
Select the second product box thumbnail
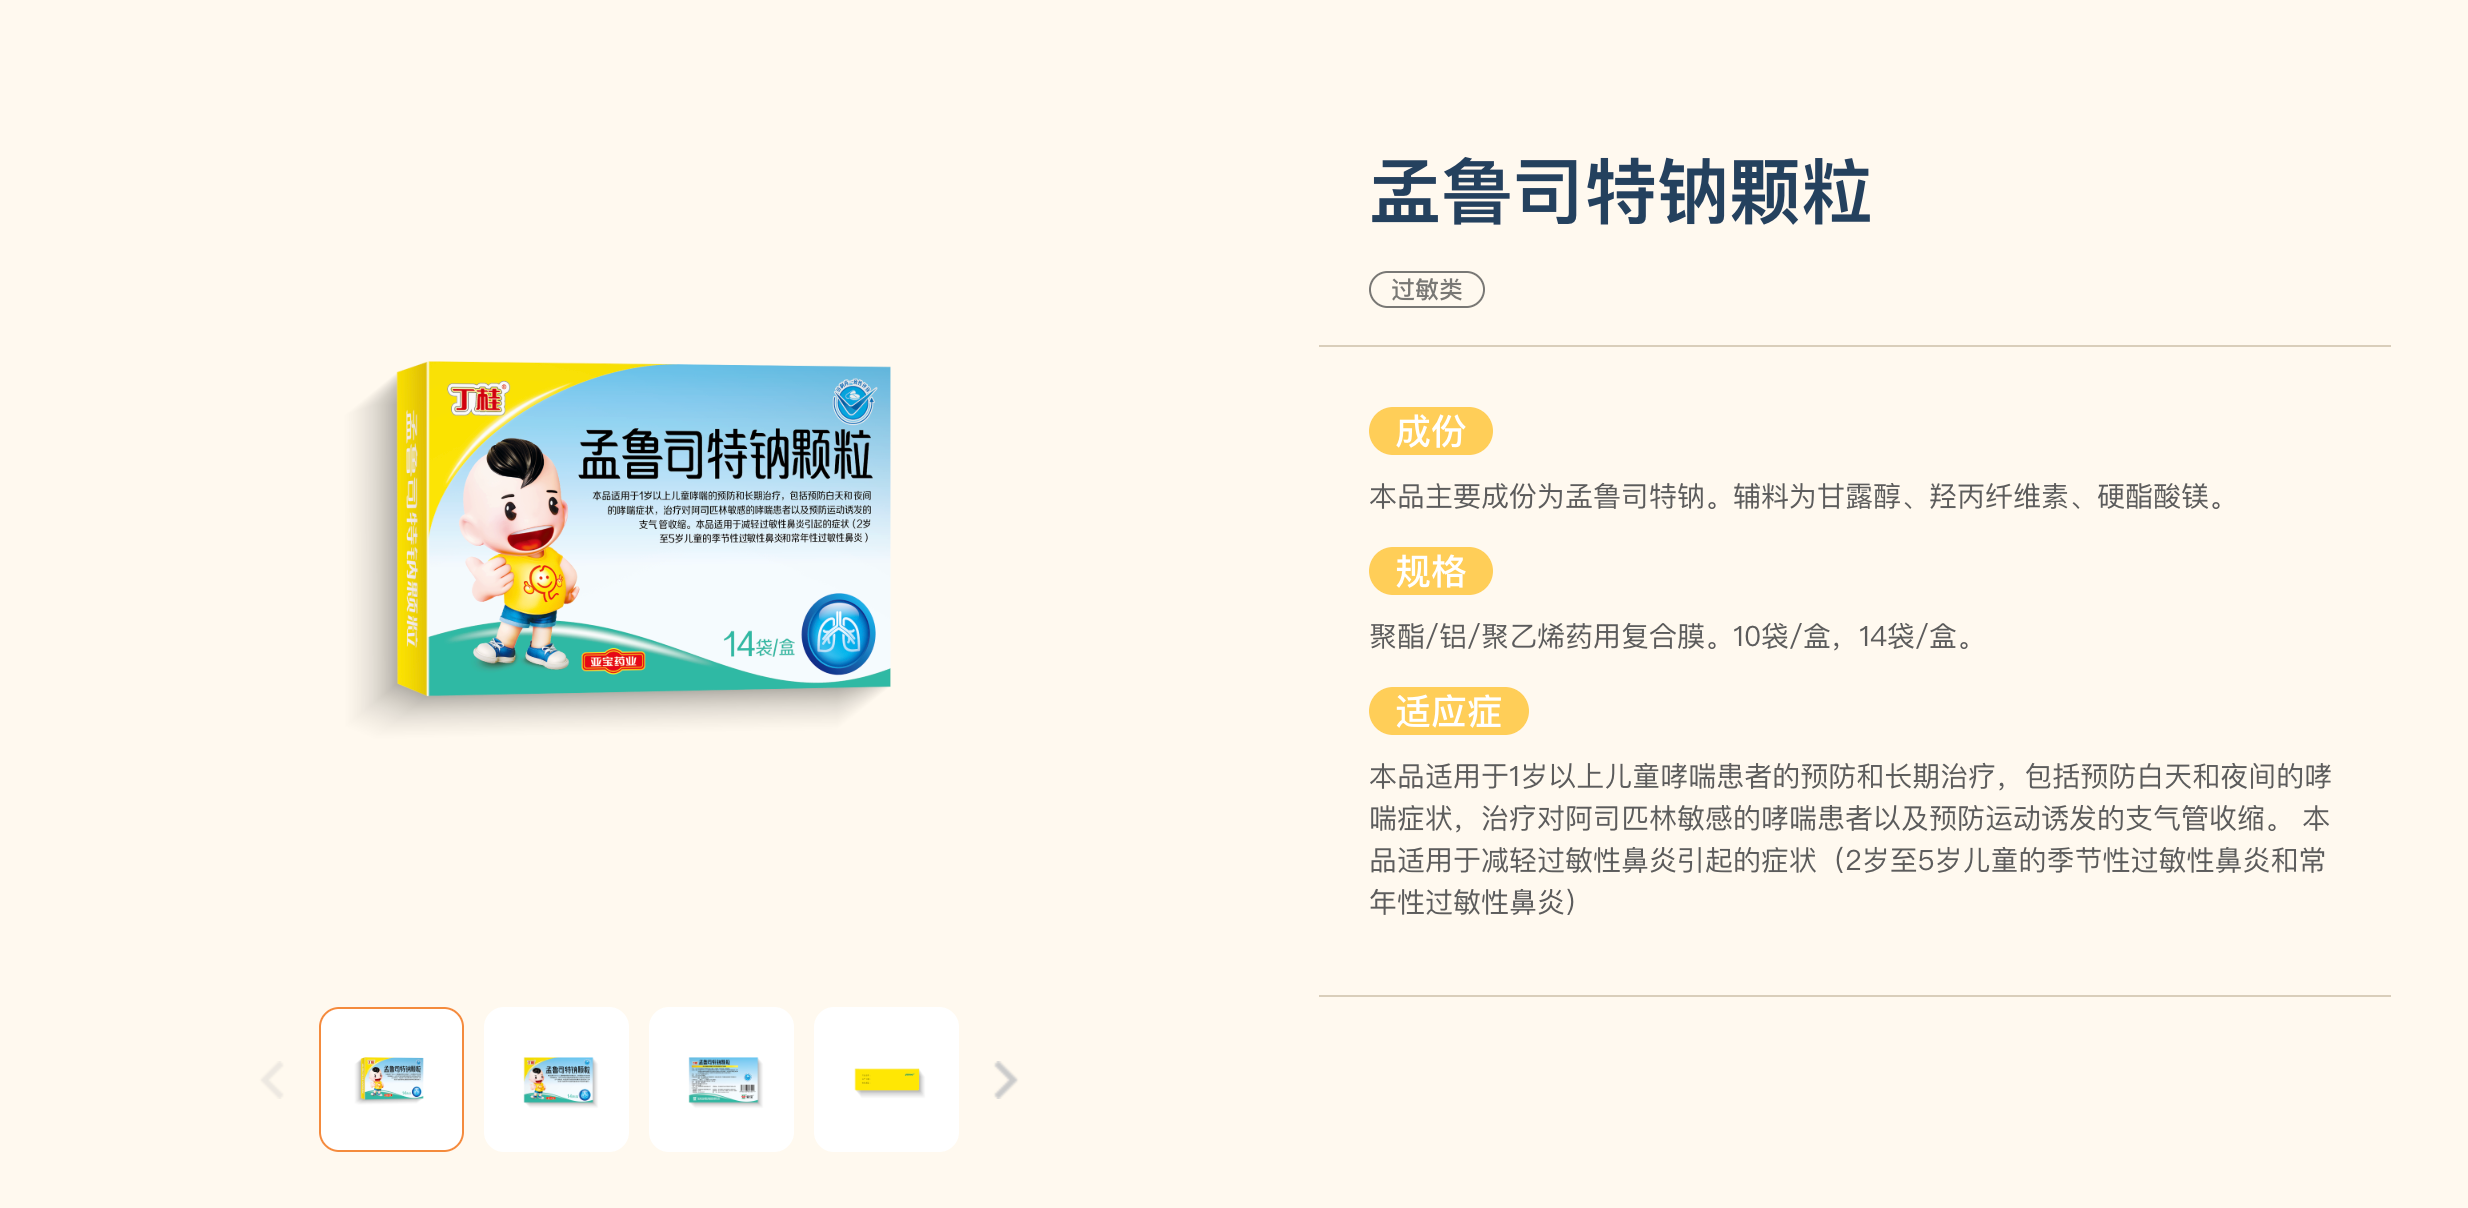click(556, 1079)
